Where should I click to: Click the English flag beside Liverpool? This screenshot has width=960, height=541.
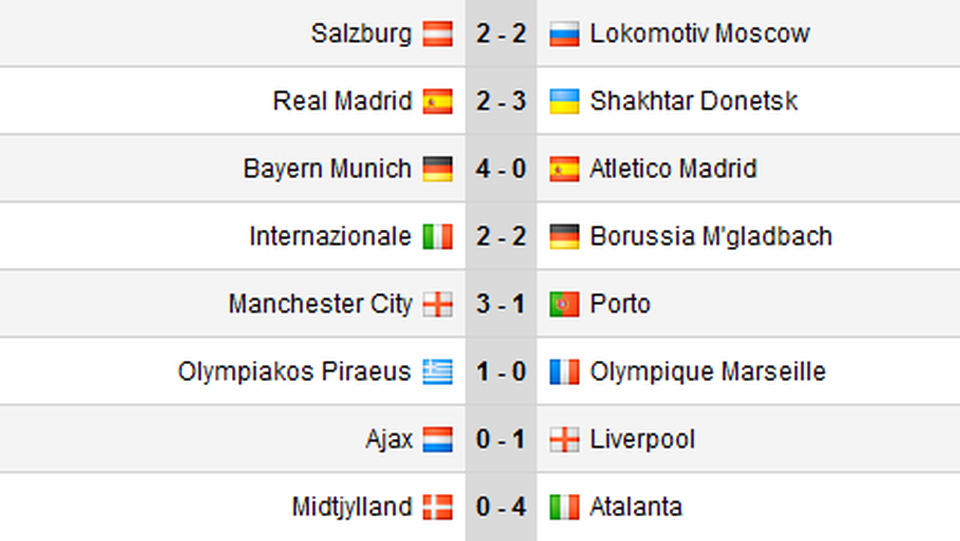pos(564,439)
